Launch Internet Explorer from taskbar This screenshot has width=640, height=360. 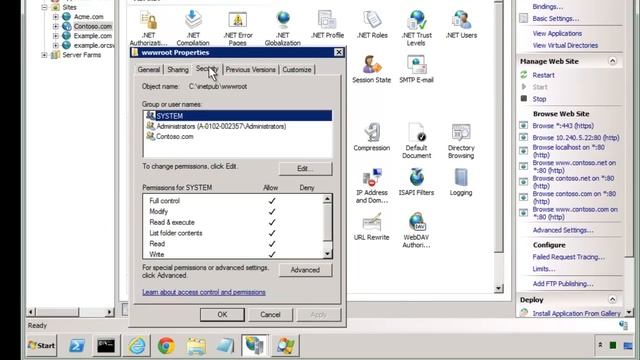click(x=137, y=346)
